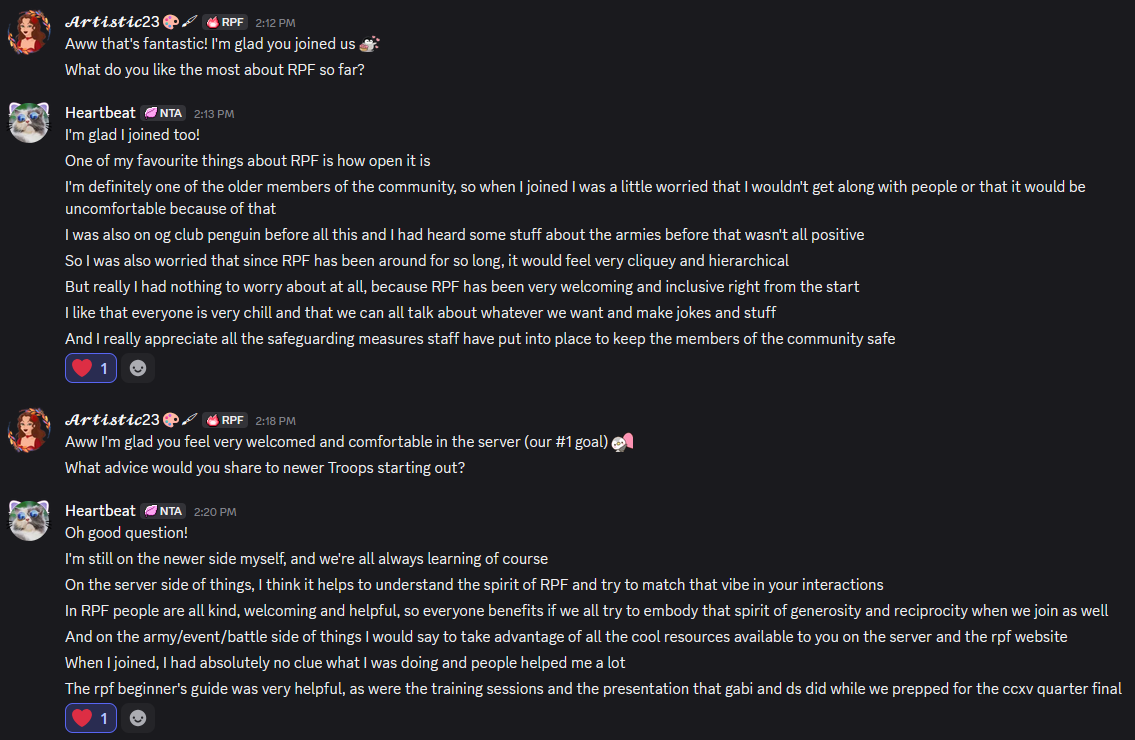Click the RPF server tag at 2:18 PM
Viewport: 1135px width, 740px height.
(225, 420)
